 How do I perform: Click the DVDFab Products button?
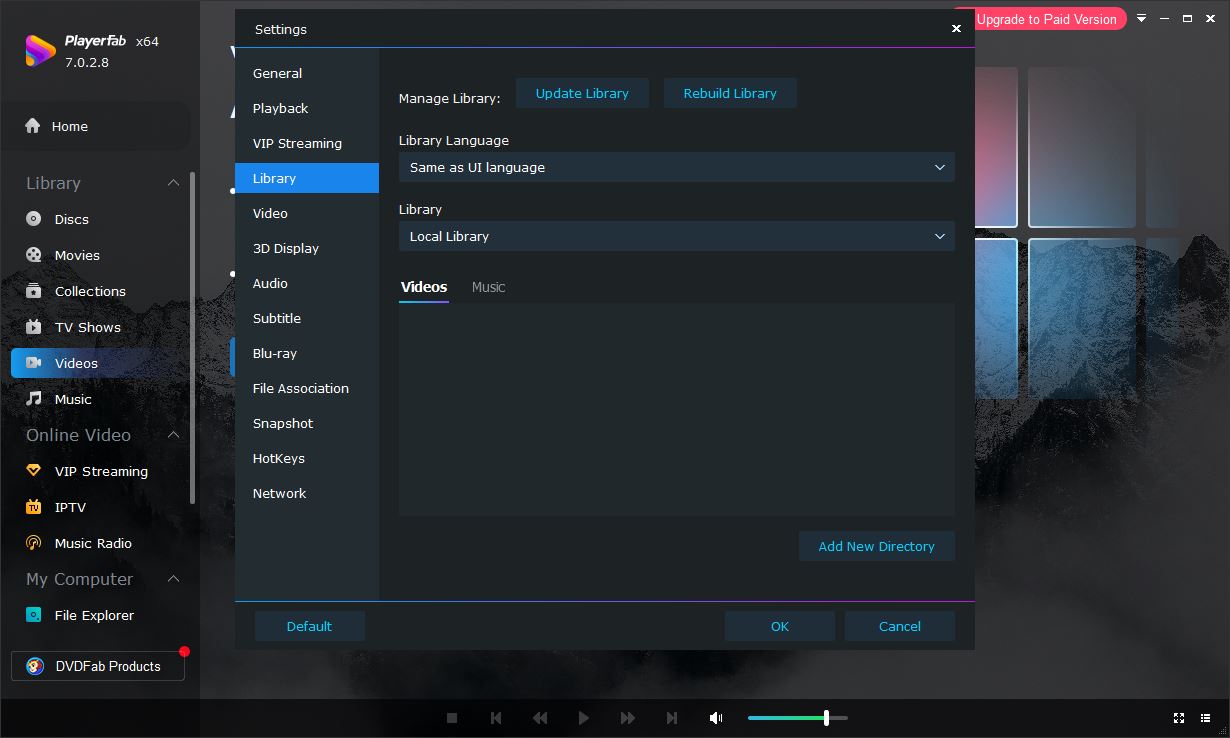tap(98, 666)
